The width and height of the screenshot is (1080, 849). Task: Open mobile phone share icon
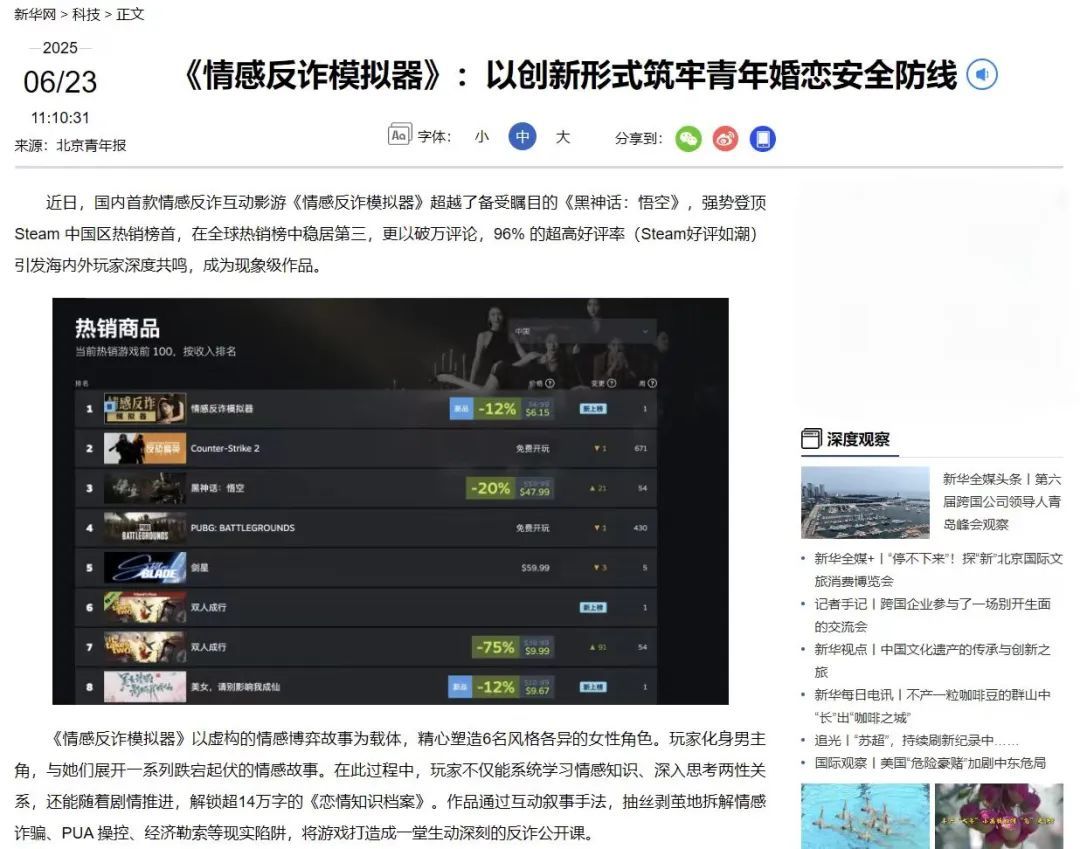point(762,139)
